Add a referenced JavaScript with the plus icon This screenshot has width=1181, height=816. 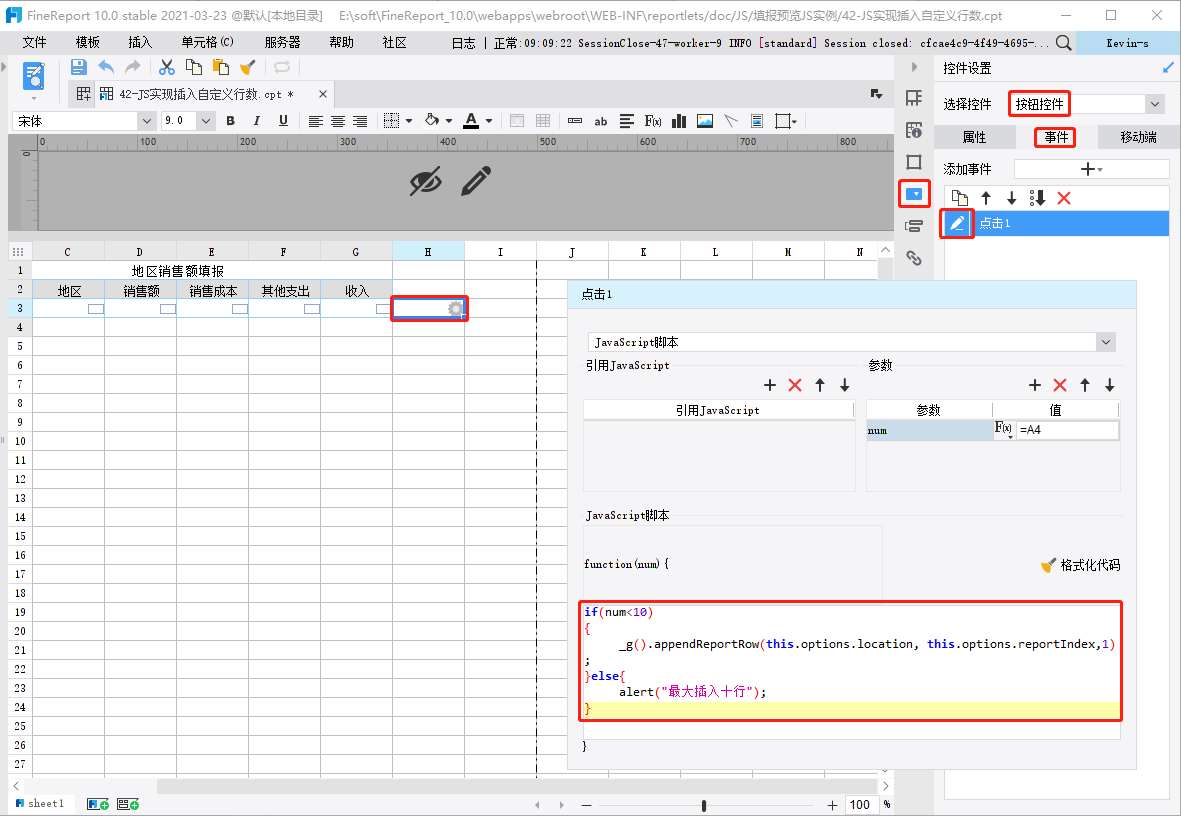pos(770,385)
